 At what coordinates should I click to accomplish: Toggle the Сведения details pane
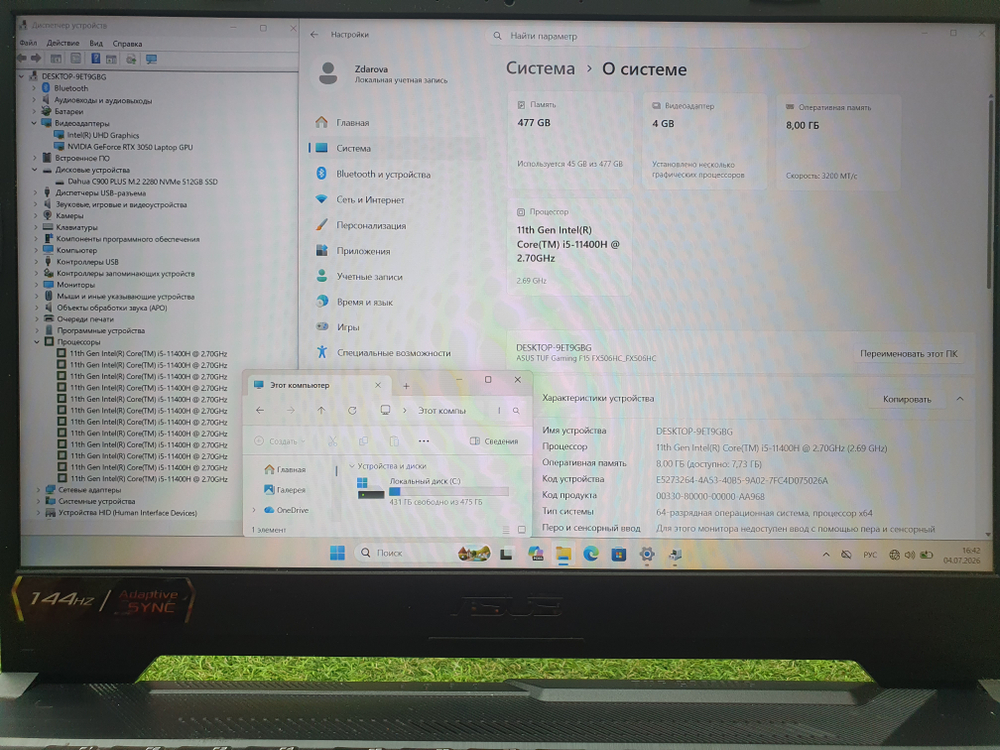[x=494, y=441]
